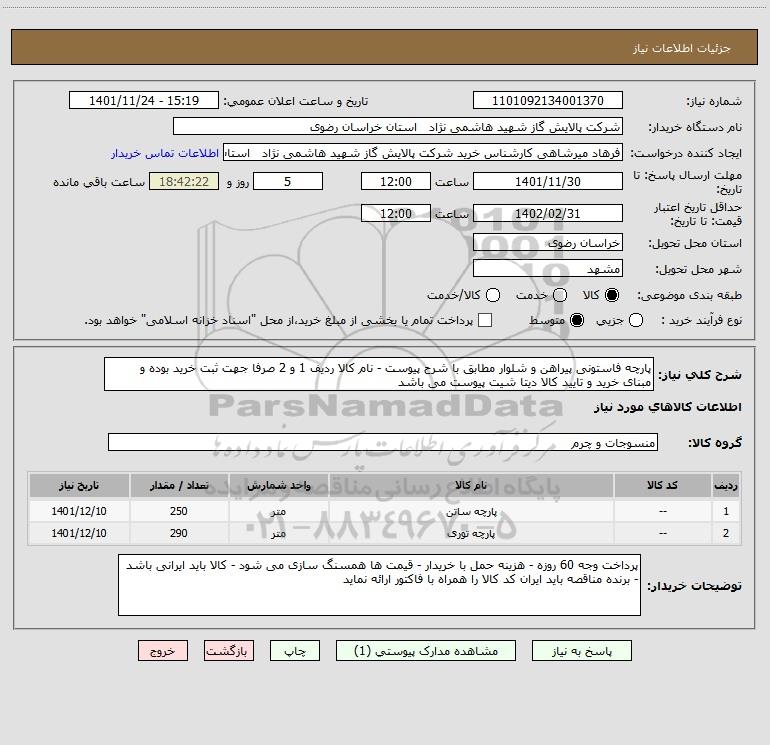Click the توضیحات خریدار text area
Image resolution: width=770 pixels, height=745 pixels.
[379, 585]
